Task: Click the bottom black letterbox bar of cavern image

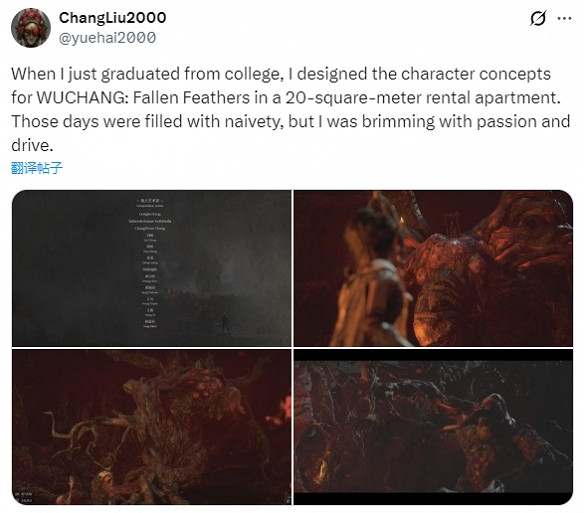Action: [x=433, y=498]
